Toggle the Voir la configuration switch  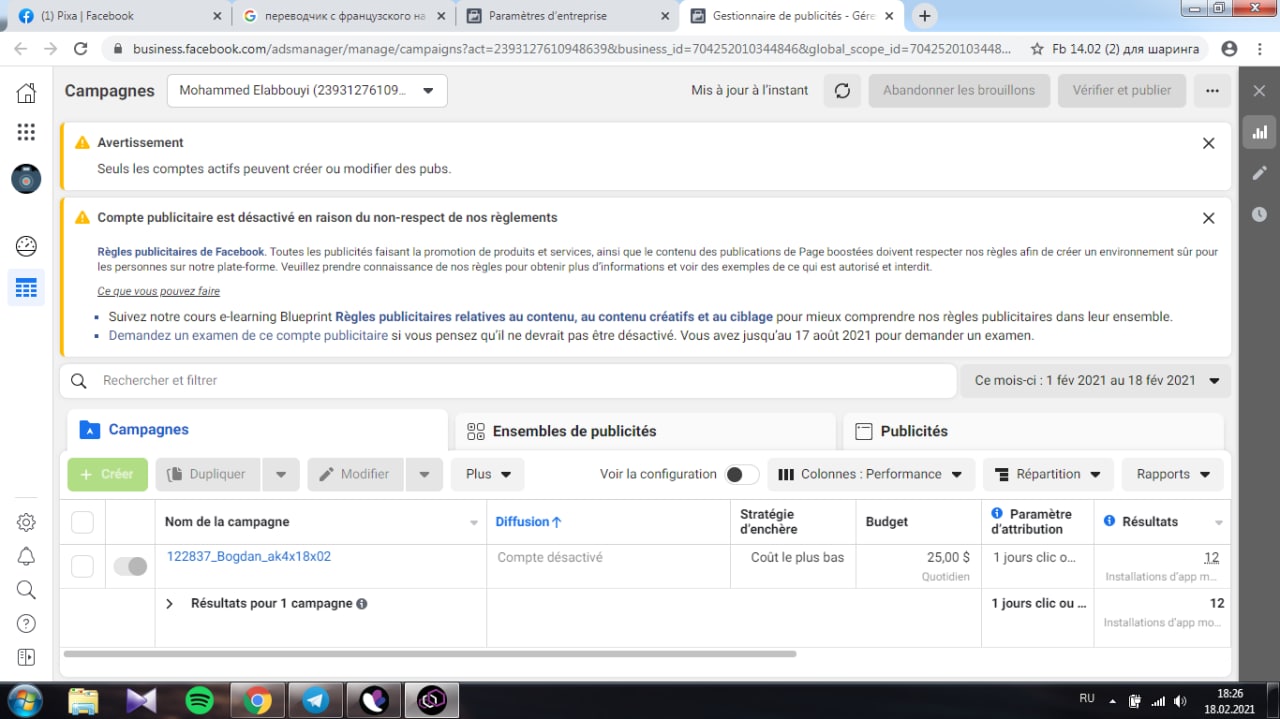742,474
